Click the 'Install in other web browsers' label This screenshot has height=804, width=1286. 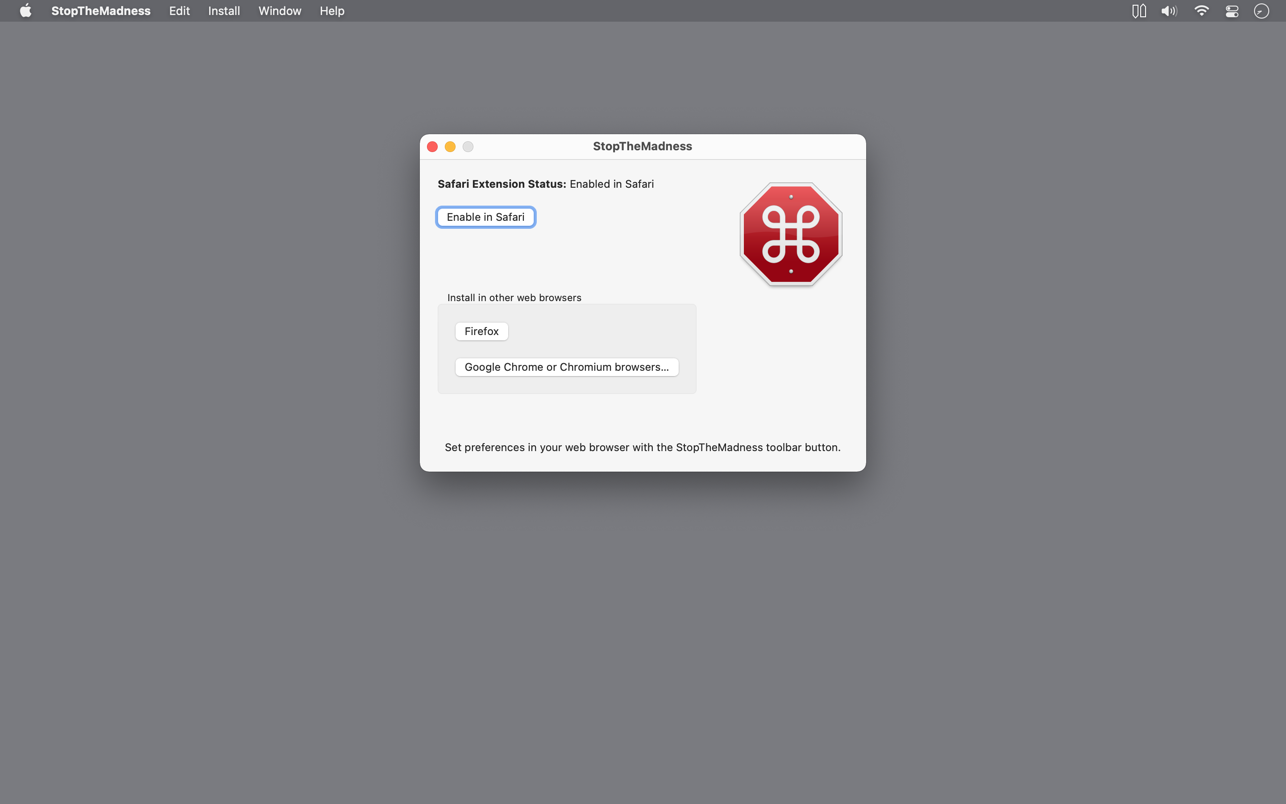[514, 298]
